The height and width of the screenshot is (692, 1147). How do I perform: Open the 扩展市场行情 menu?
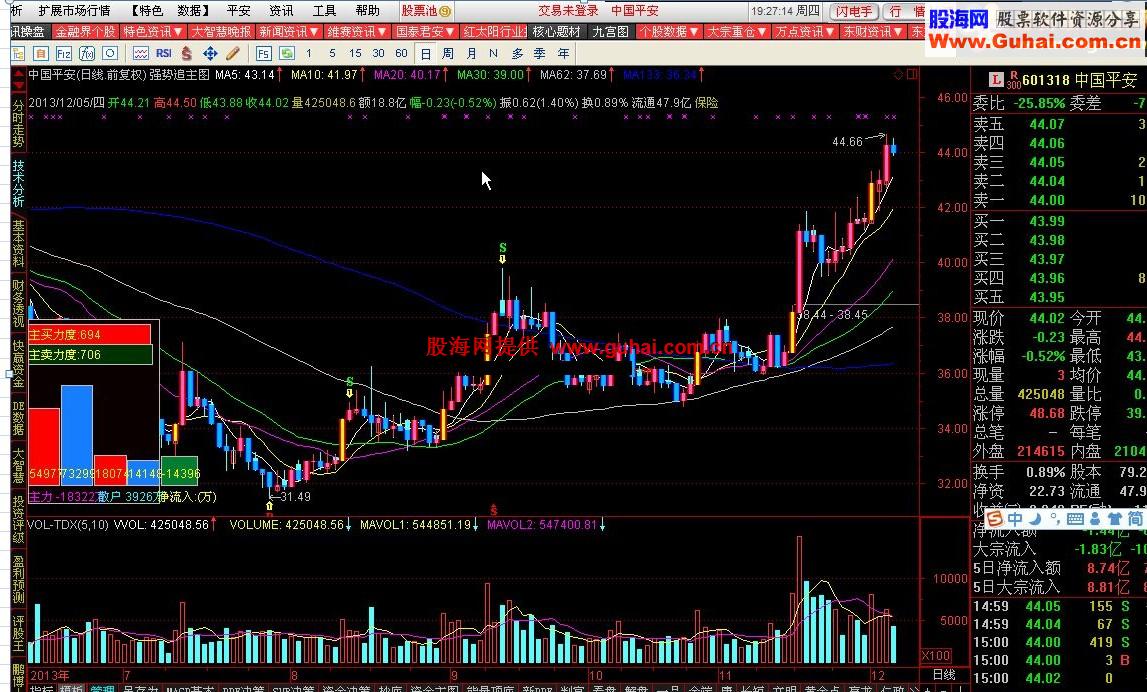point(75,11)
